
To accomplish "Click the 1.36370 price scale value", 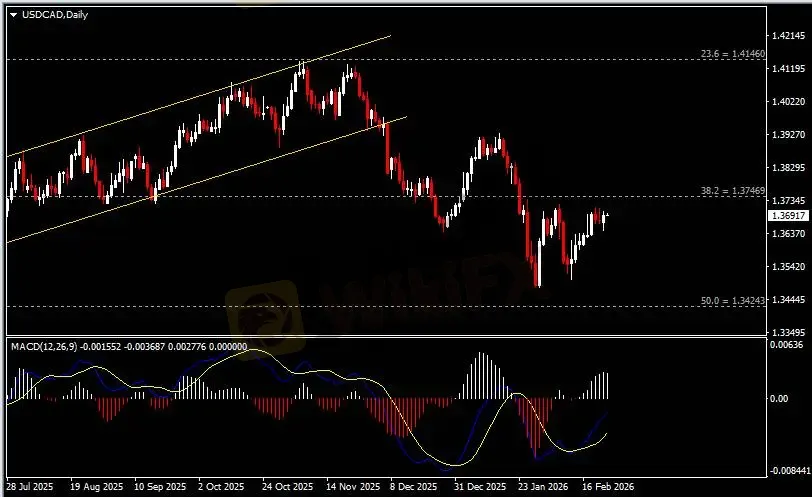I will (x=789, y=233).
